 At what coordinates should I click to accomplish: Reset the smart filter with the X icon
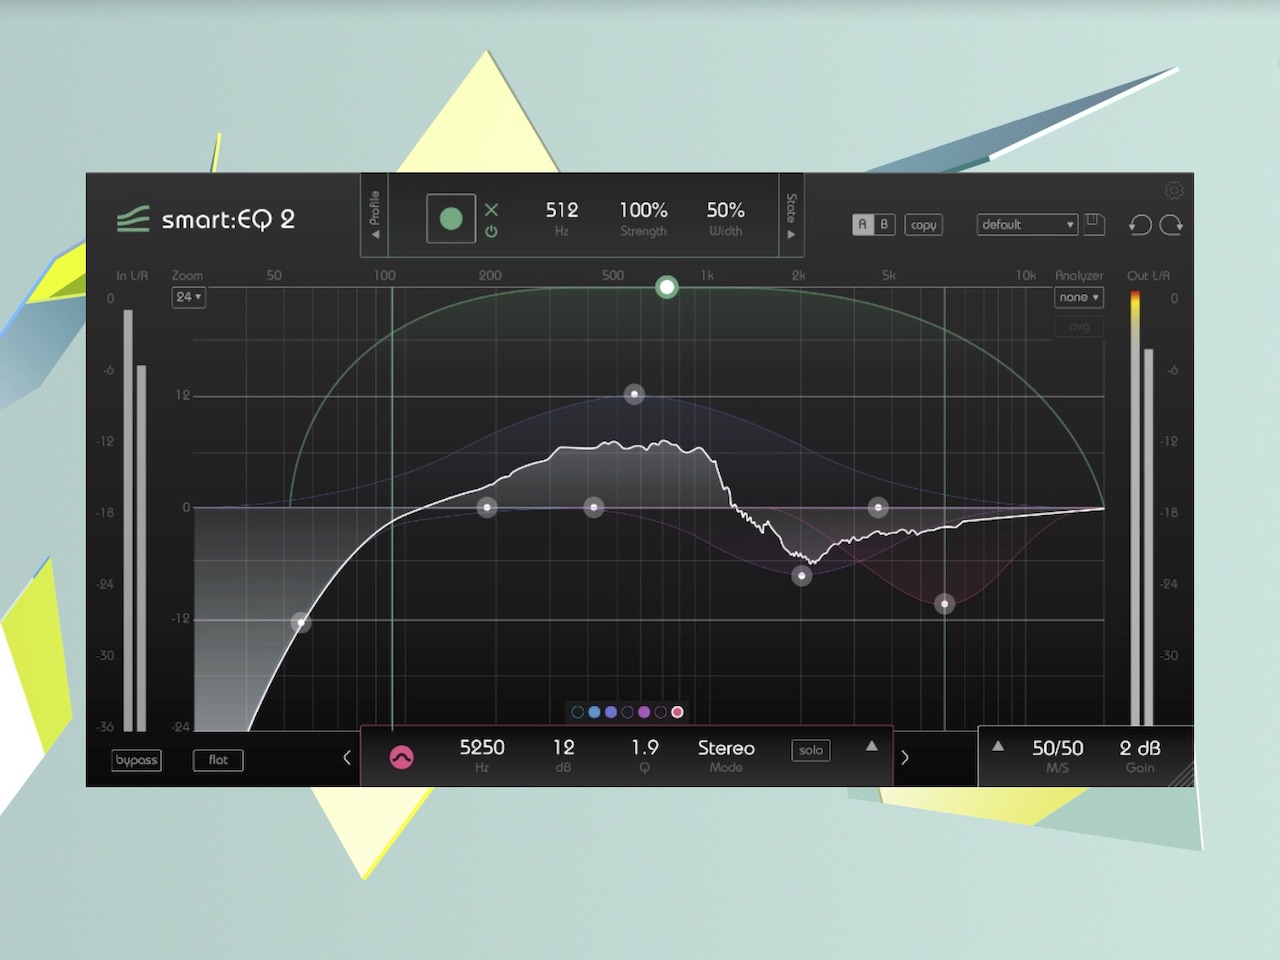491,209
